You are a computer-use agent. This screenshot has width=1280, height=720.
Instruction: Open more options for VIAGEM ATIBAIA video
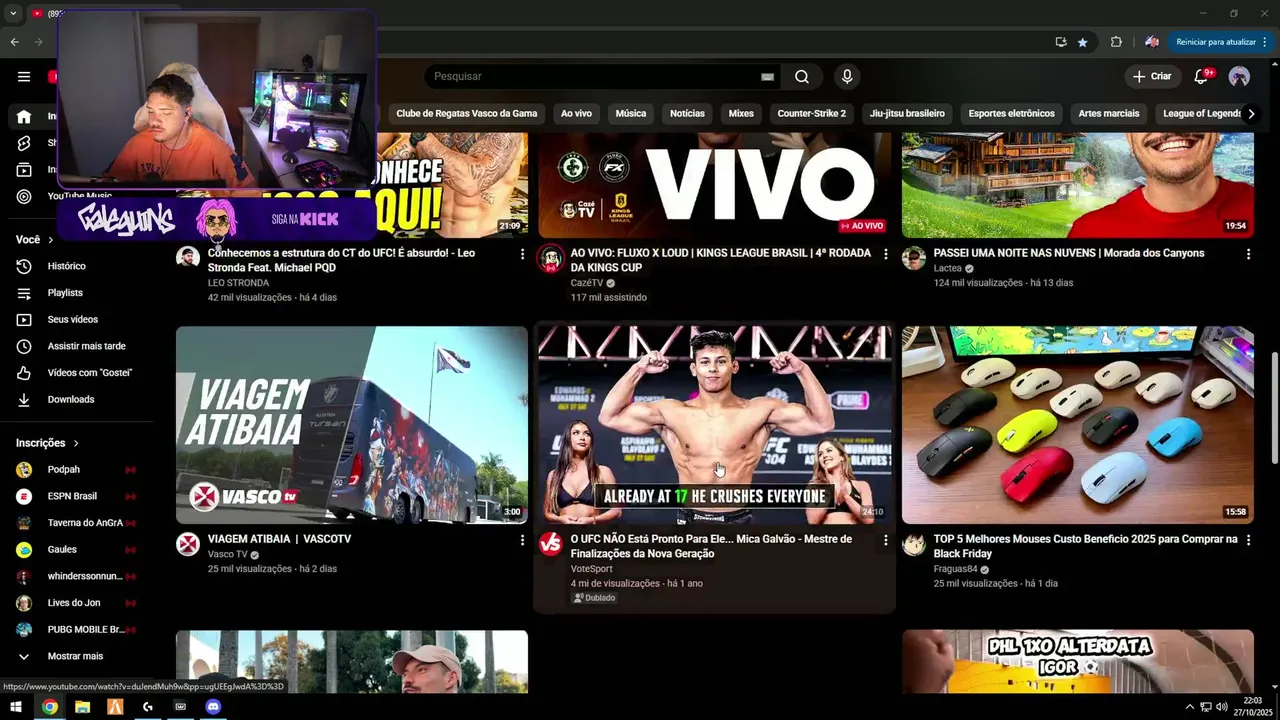(521, 540)
